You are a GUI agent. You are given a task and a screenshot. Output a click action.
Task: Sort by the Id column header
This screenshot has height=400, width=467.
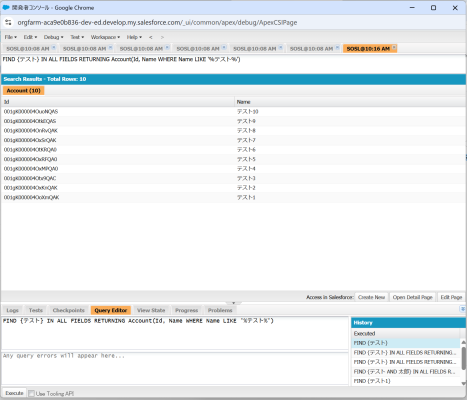[x=118, y=102]
